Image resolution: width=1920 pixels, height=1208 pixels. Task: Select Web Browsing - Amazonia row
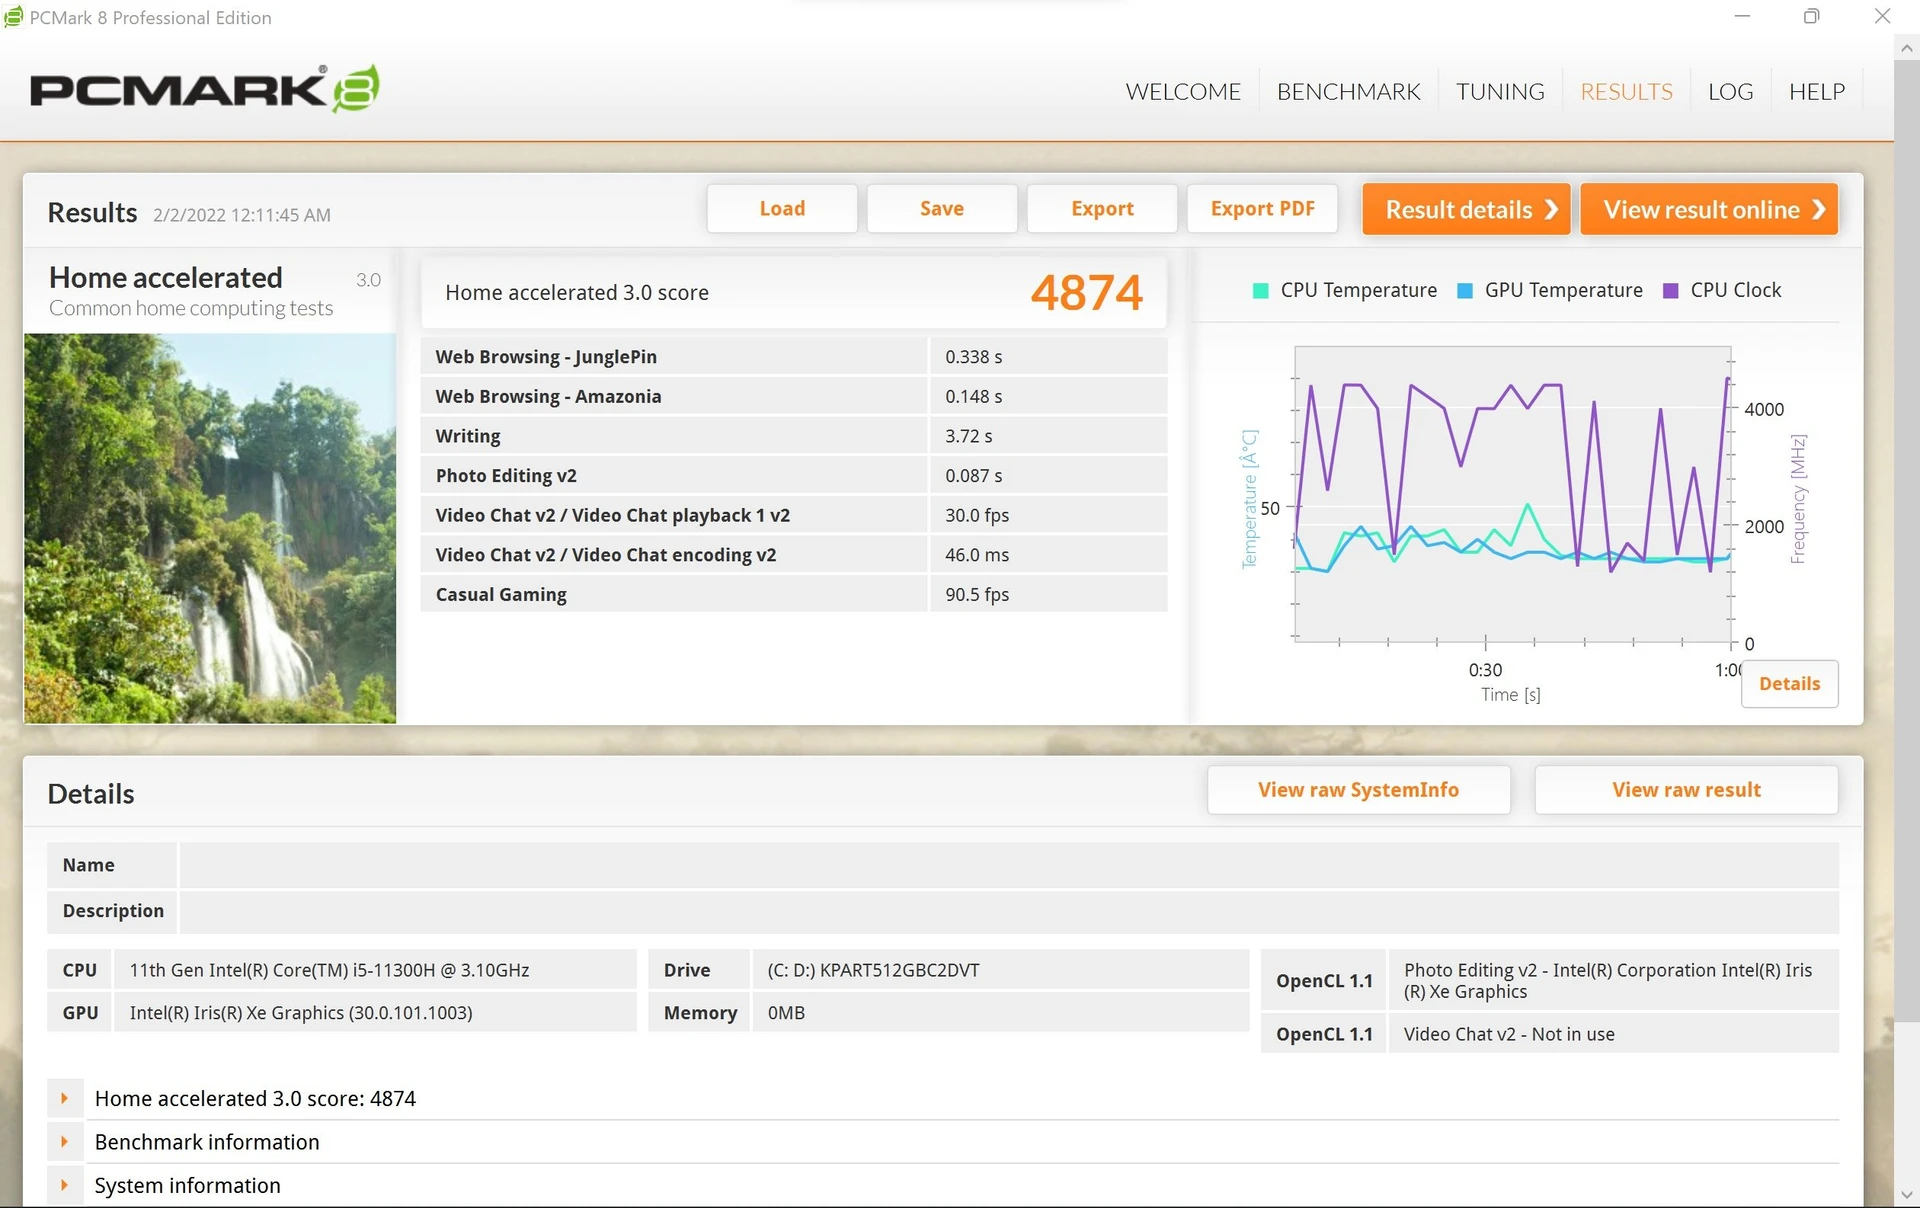click(x=794, y=397)
